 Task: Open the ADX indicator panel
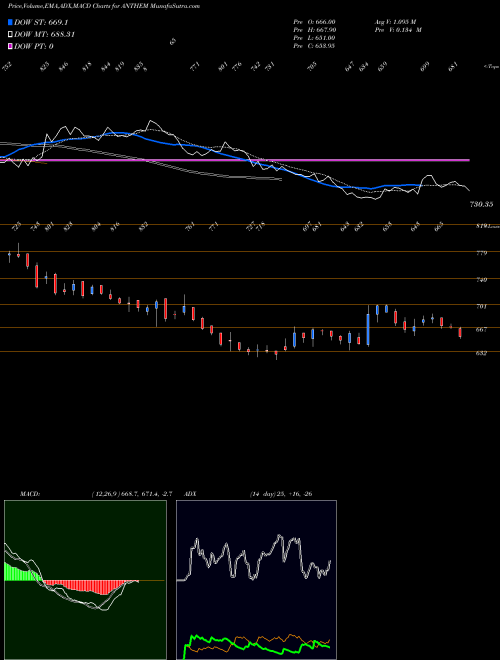[256, 580]
